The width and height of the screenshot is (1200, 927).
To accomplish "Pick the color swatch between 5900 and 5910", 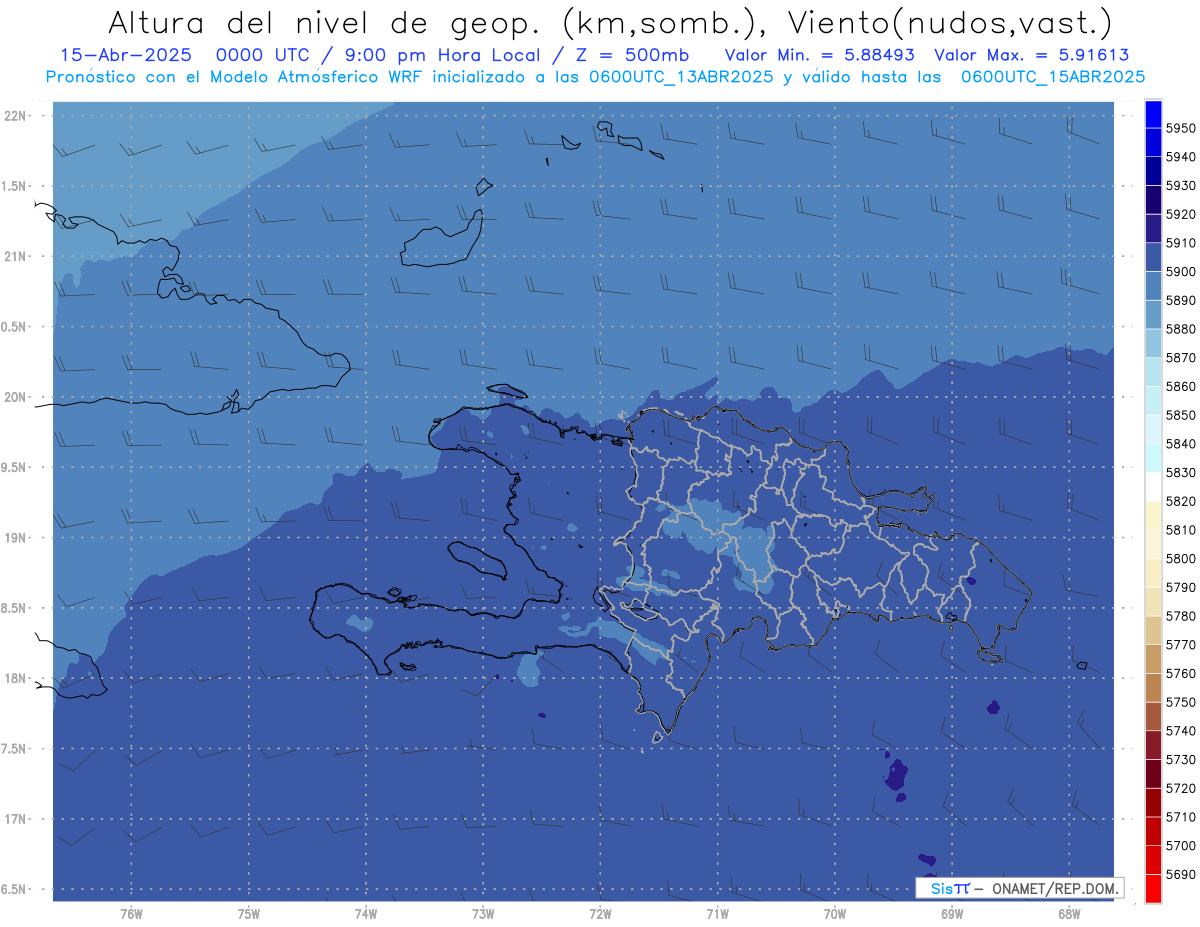I will (1153, 258).
